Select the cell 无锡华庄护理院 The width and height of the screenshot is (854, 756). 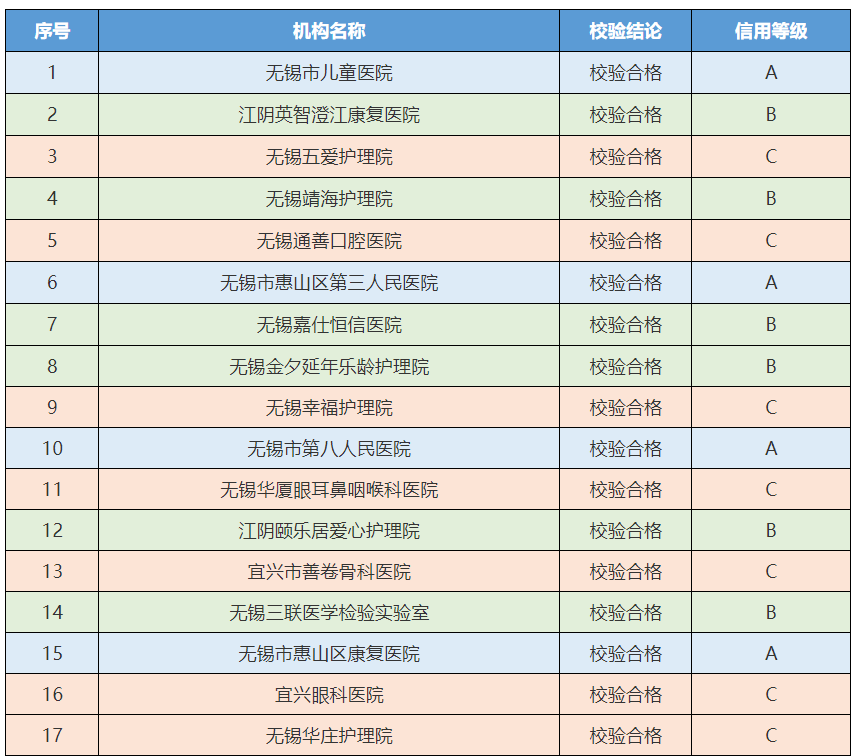(329, 735)
